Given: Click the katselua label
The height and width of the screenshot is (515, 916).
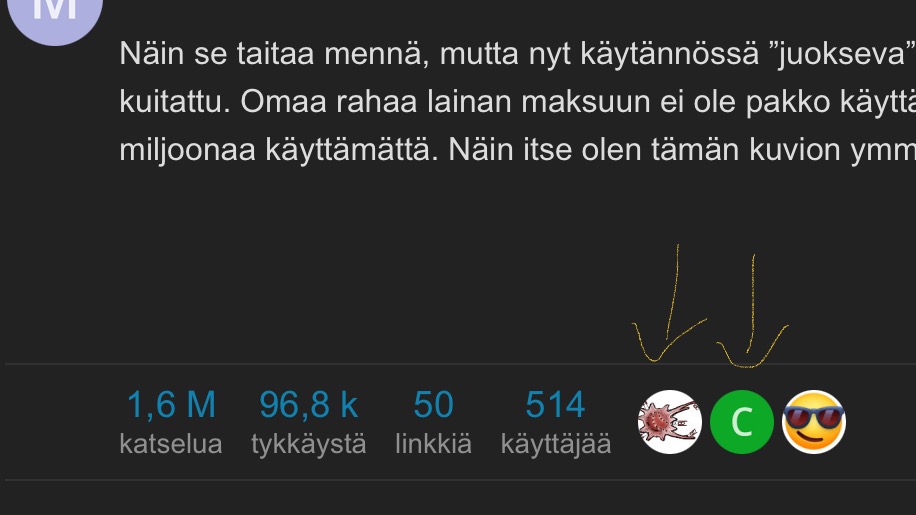Looking at the screenshot, I should (x=171, y=444).
